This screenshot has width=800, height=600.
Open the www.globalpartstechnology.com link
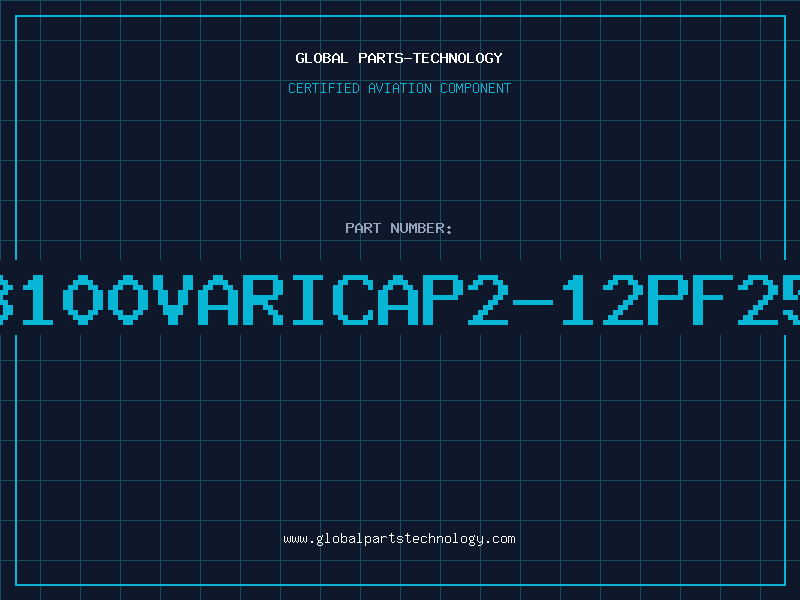(x=399, y=539)
